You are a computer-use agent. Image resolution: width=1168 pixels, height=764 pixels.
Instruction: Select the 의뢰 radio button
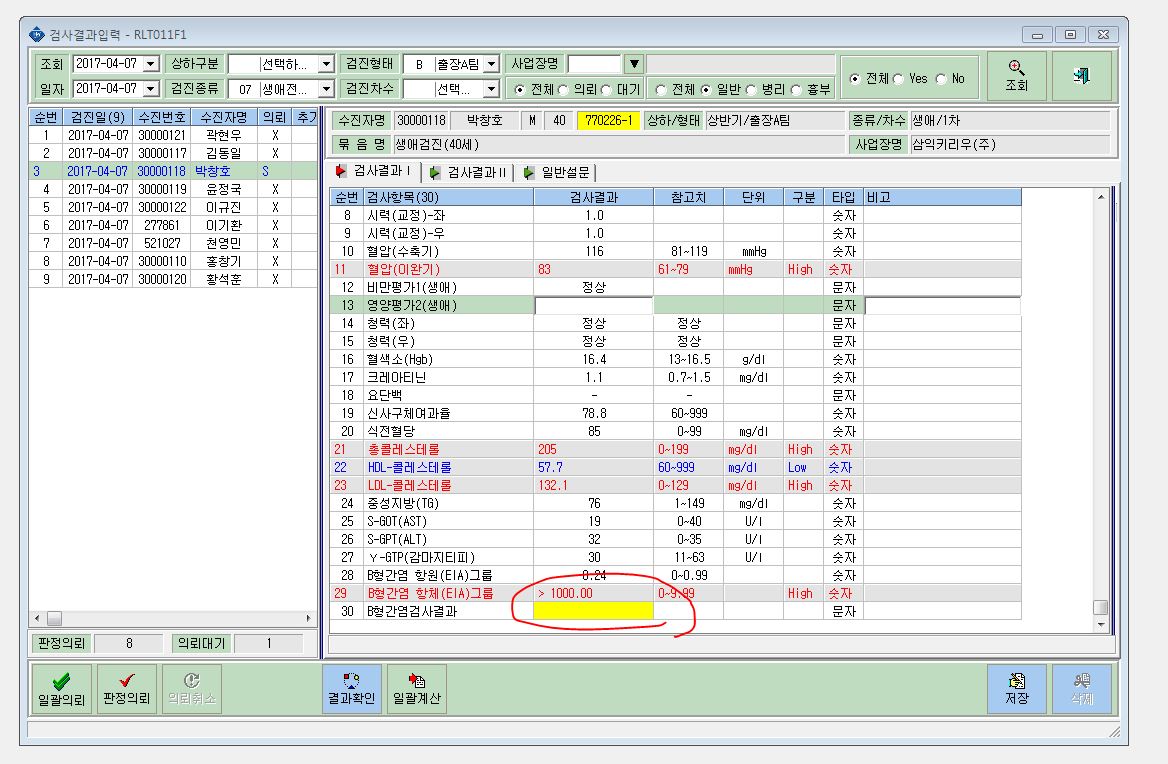563,89
